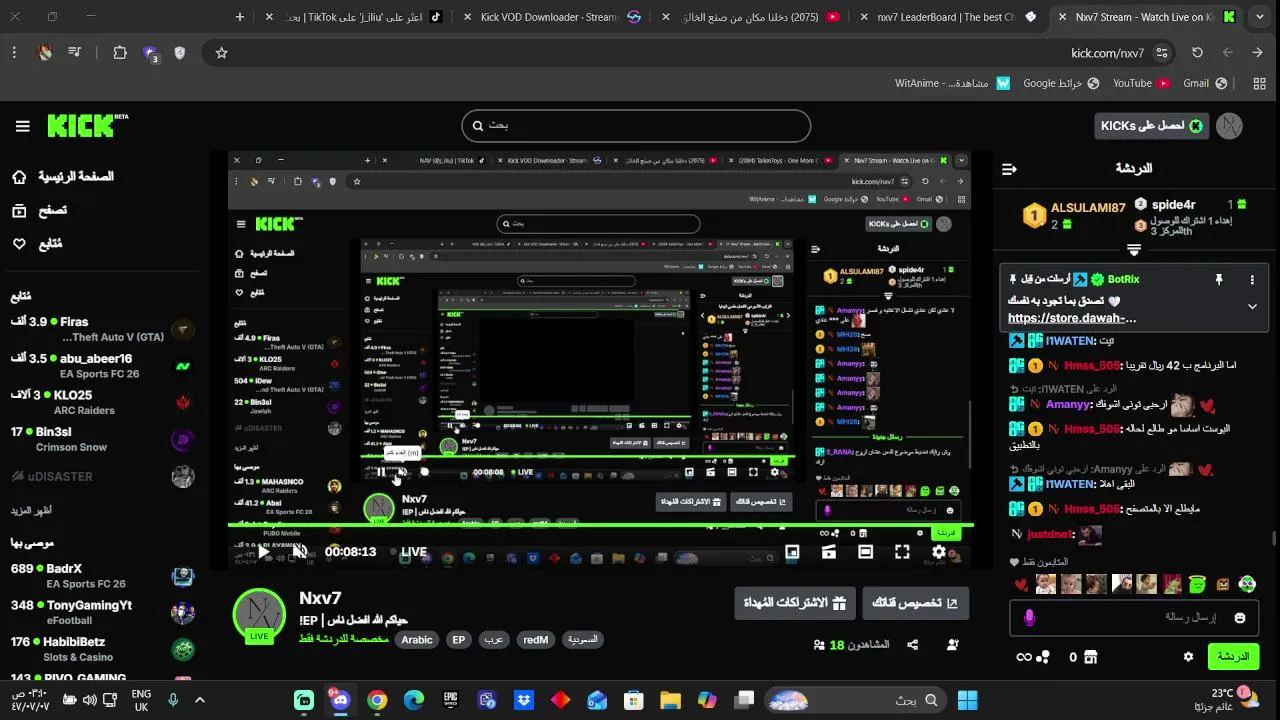Switch to the YouTube (2075) tab
This screenshot has width=1280, height=720.
[749, 17]
